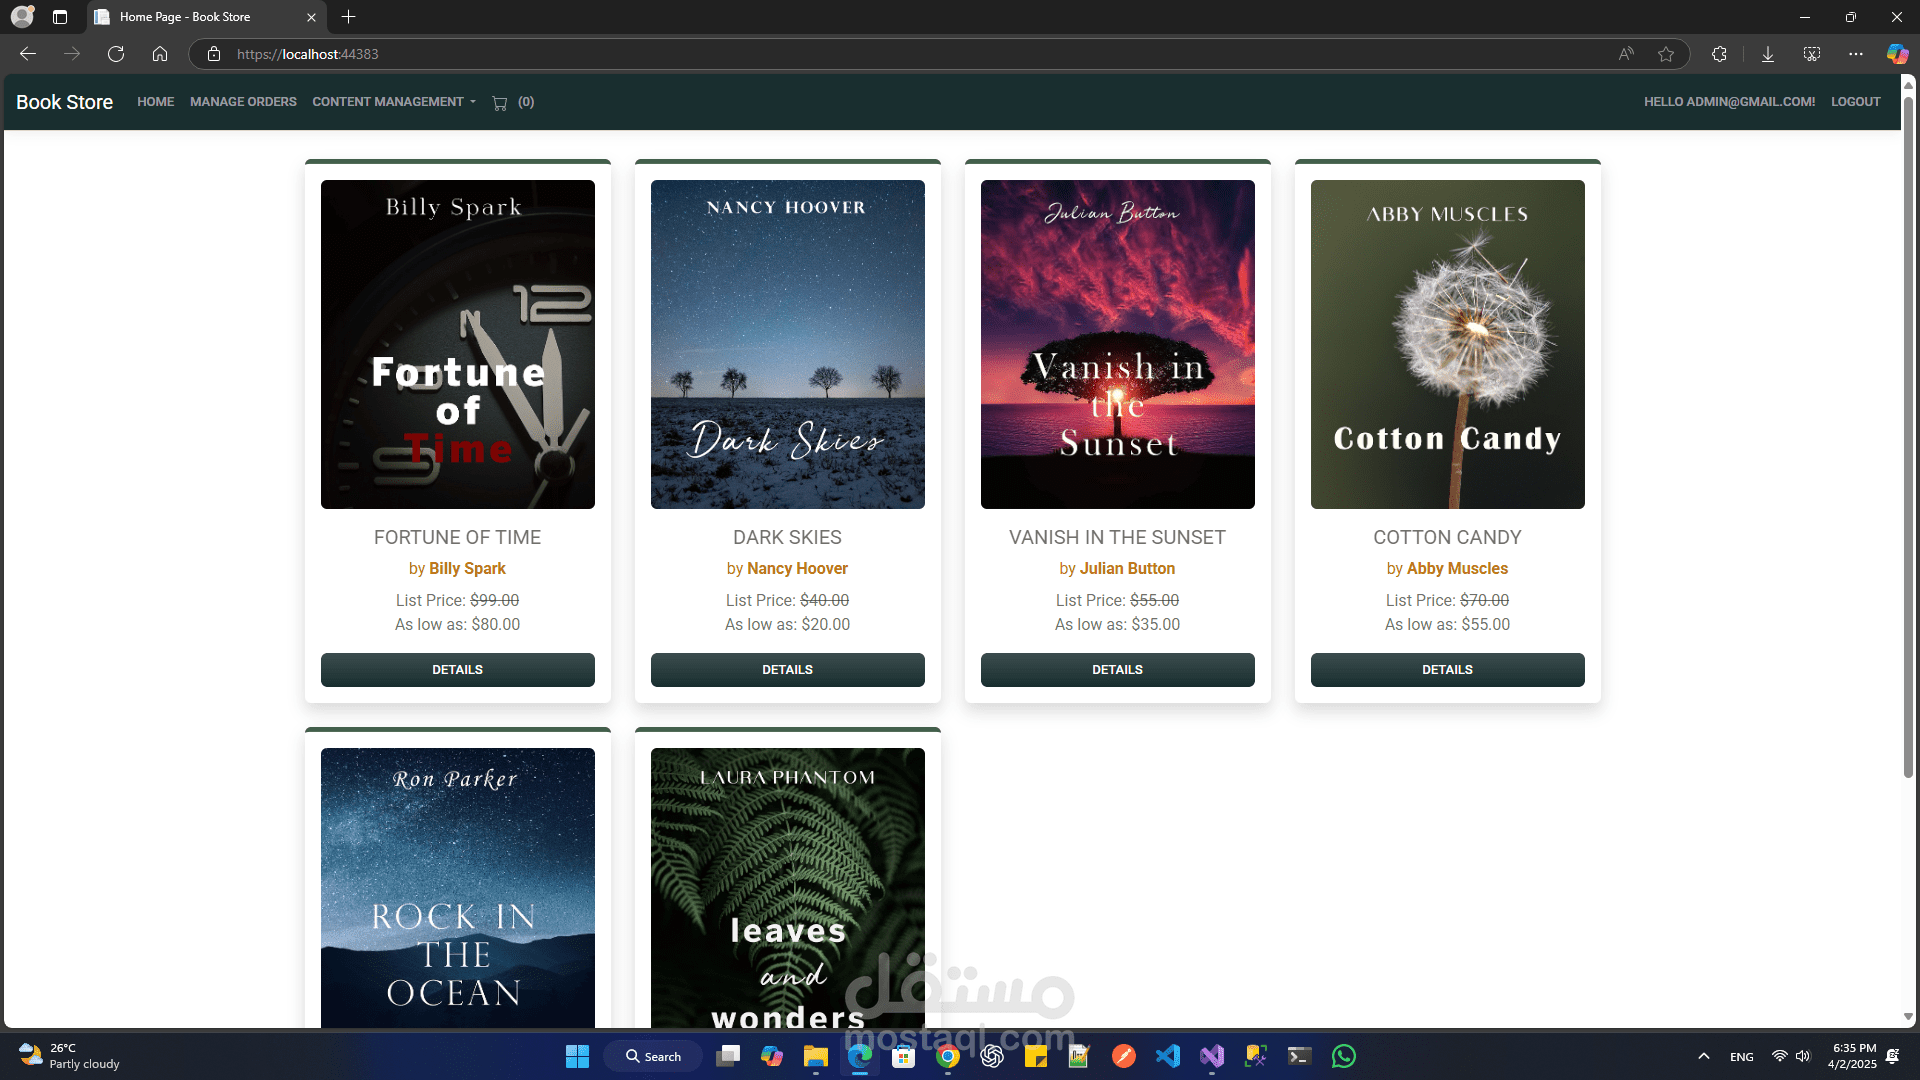Image resolution: width=1920 pixels, height=1080 pixels.
Task: Click the taskbar Search box
Action: click(653, 1056)
